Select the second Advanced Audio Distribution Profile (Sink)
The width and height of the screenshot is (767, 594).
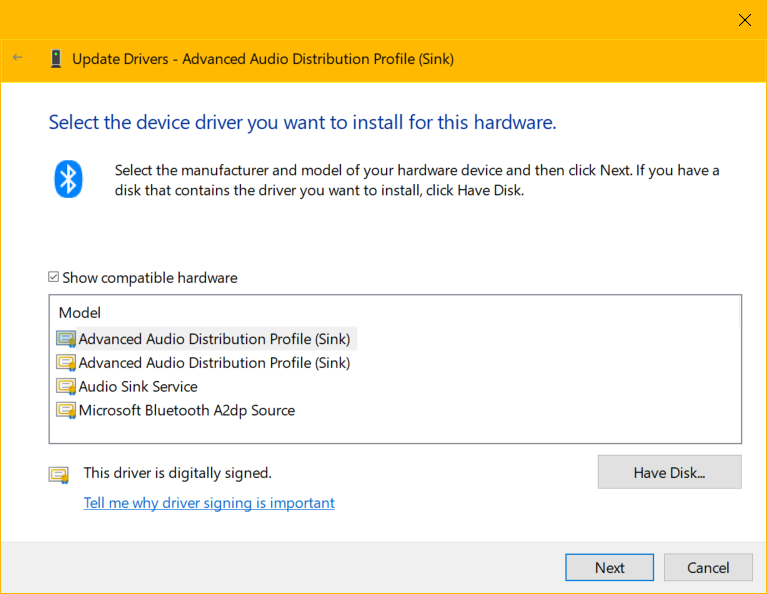click(214, 363)
